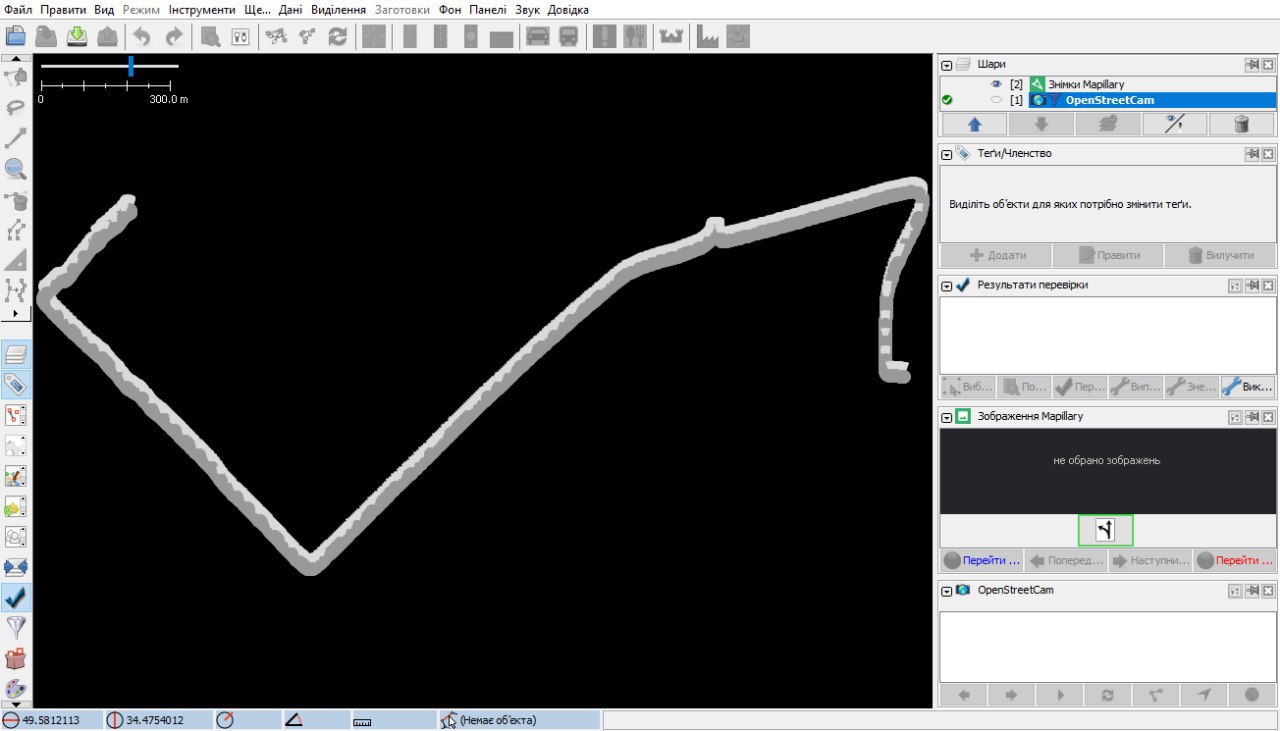Click the OpenStreetCam location arrow button
Viewport: 1280px width, 731px height.
tap(1204, 695)
